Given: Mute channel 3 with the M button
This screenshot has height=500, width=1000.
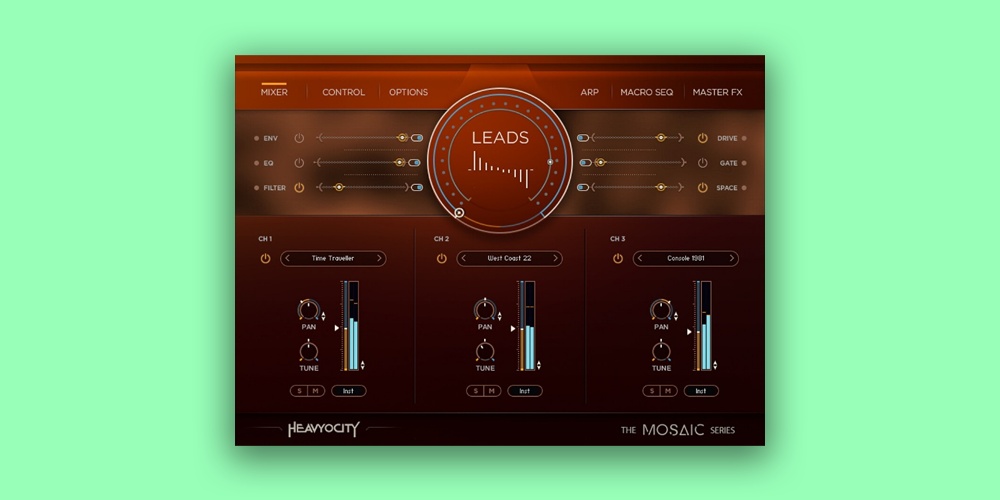Looking at the screenshot, I should [x=666, y=391].
